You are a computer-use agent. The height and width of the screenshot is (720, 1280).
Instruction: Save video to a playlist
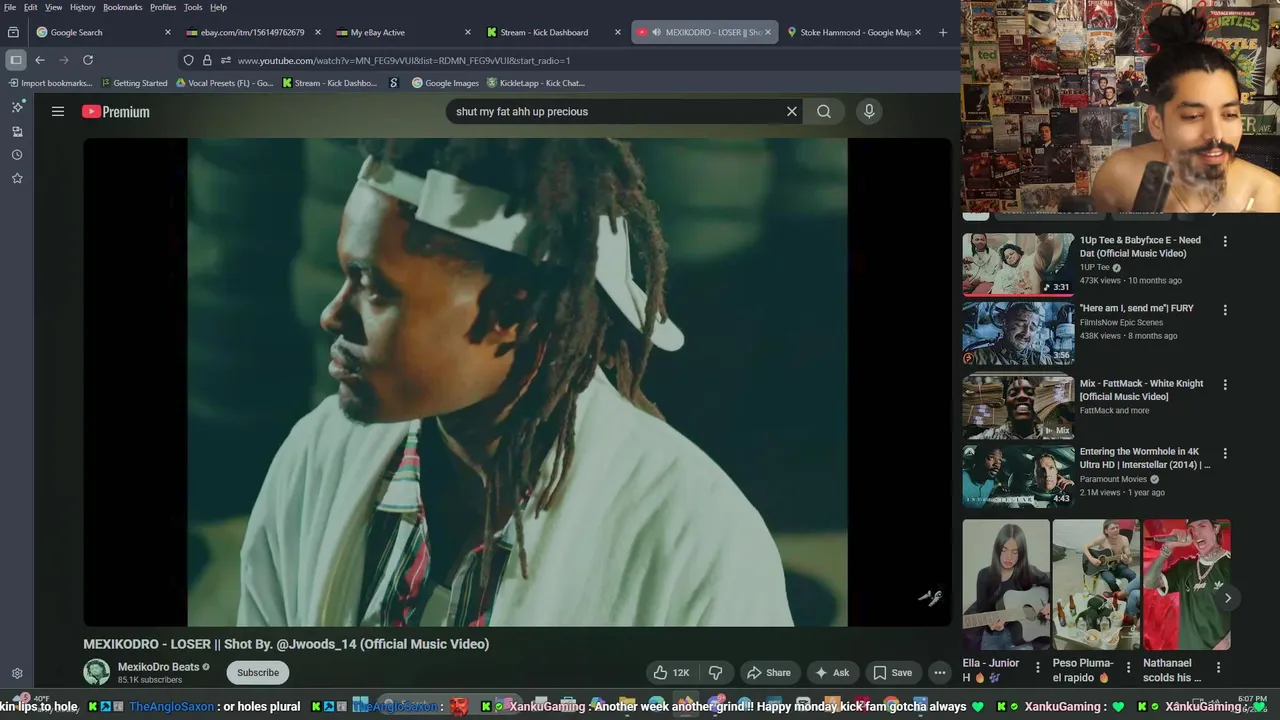(892, 673)
